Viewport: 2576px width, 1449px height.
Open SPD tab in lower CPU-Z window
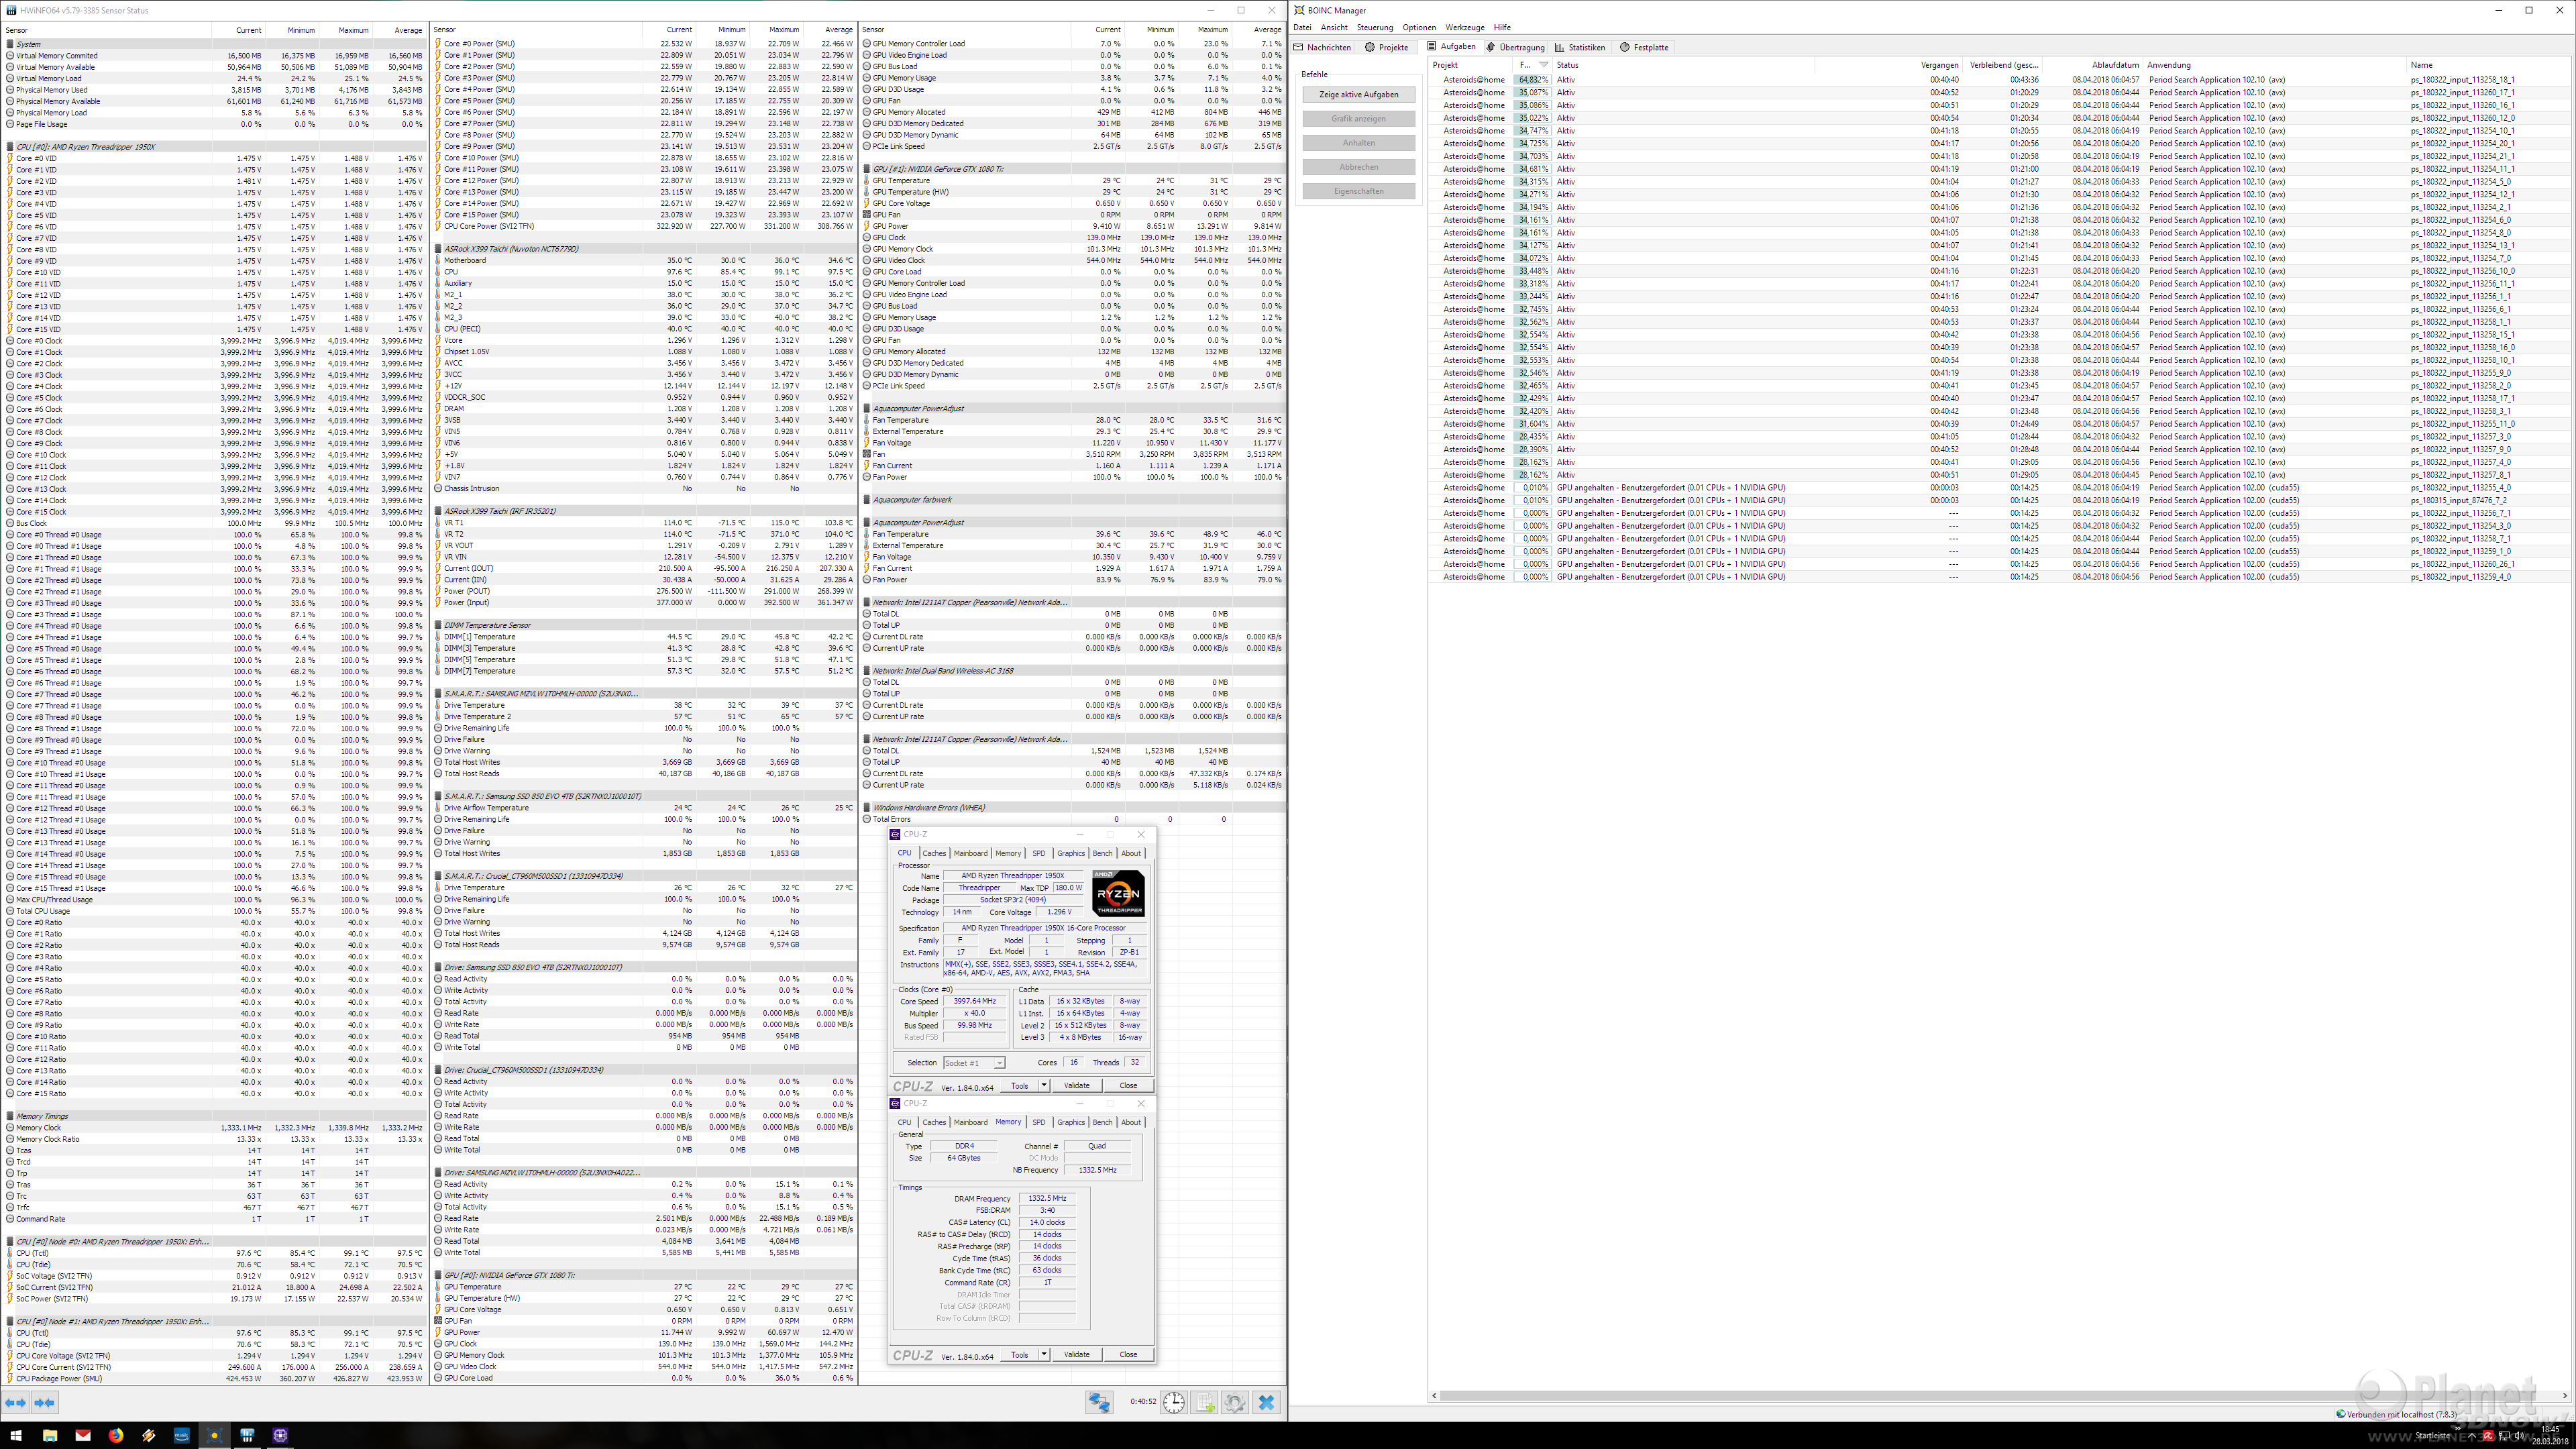click(1039, 1122)
